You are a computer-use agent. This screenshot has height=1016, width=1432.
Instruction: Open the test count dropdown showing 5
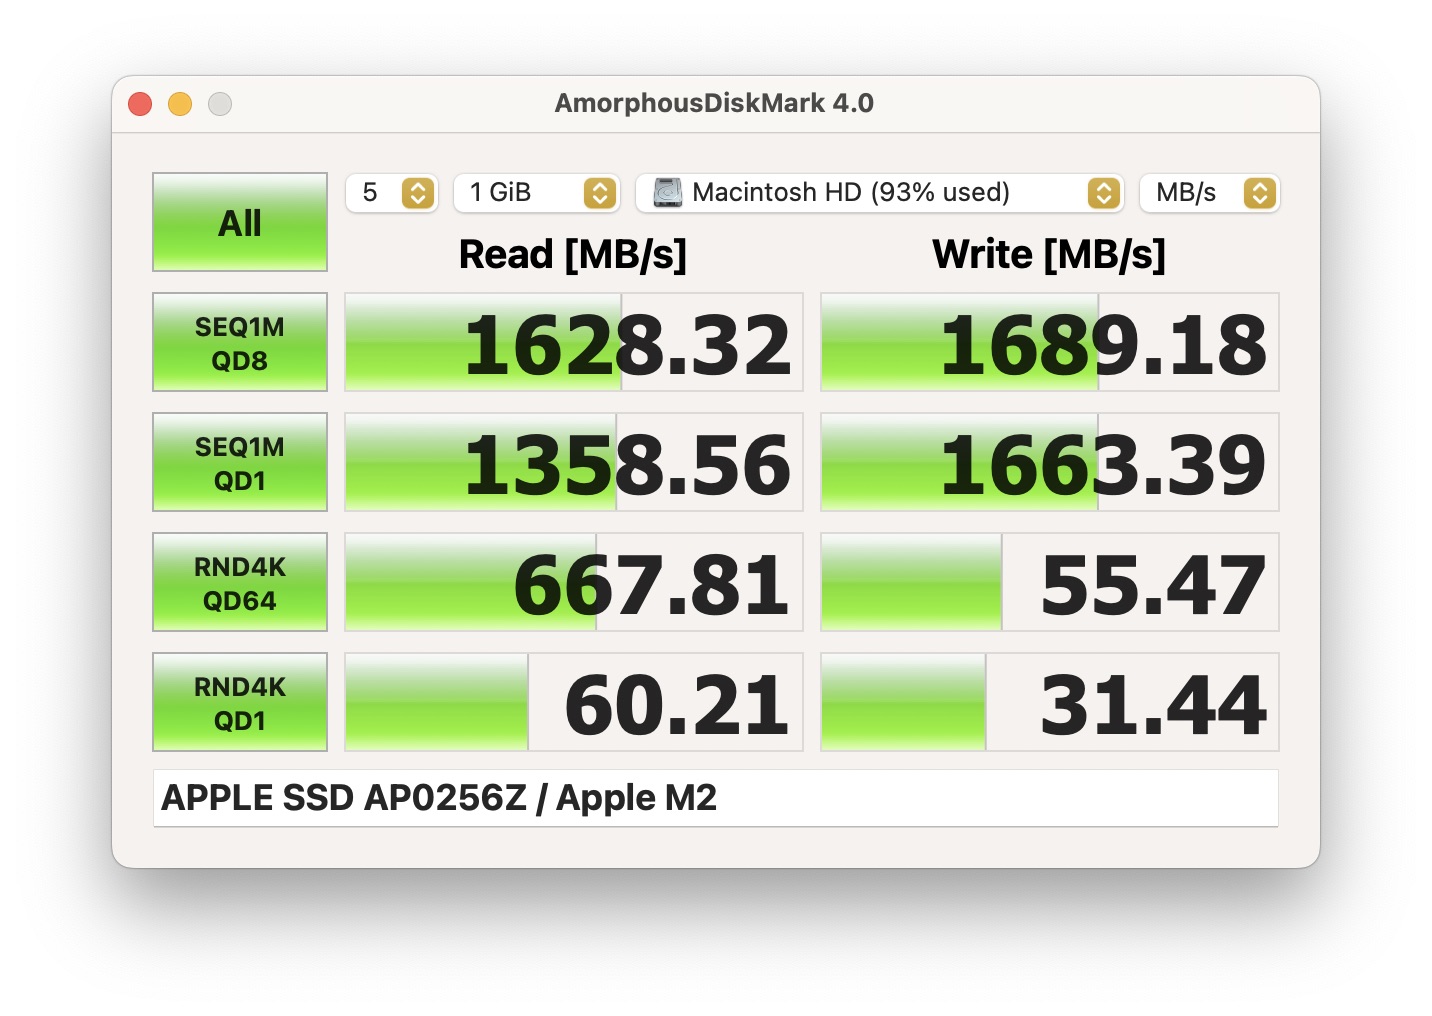391,193
